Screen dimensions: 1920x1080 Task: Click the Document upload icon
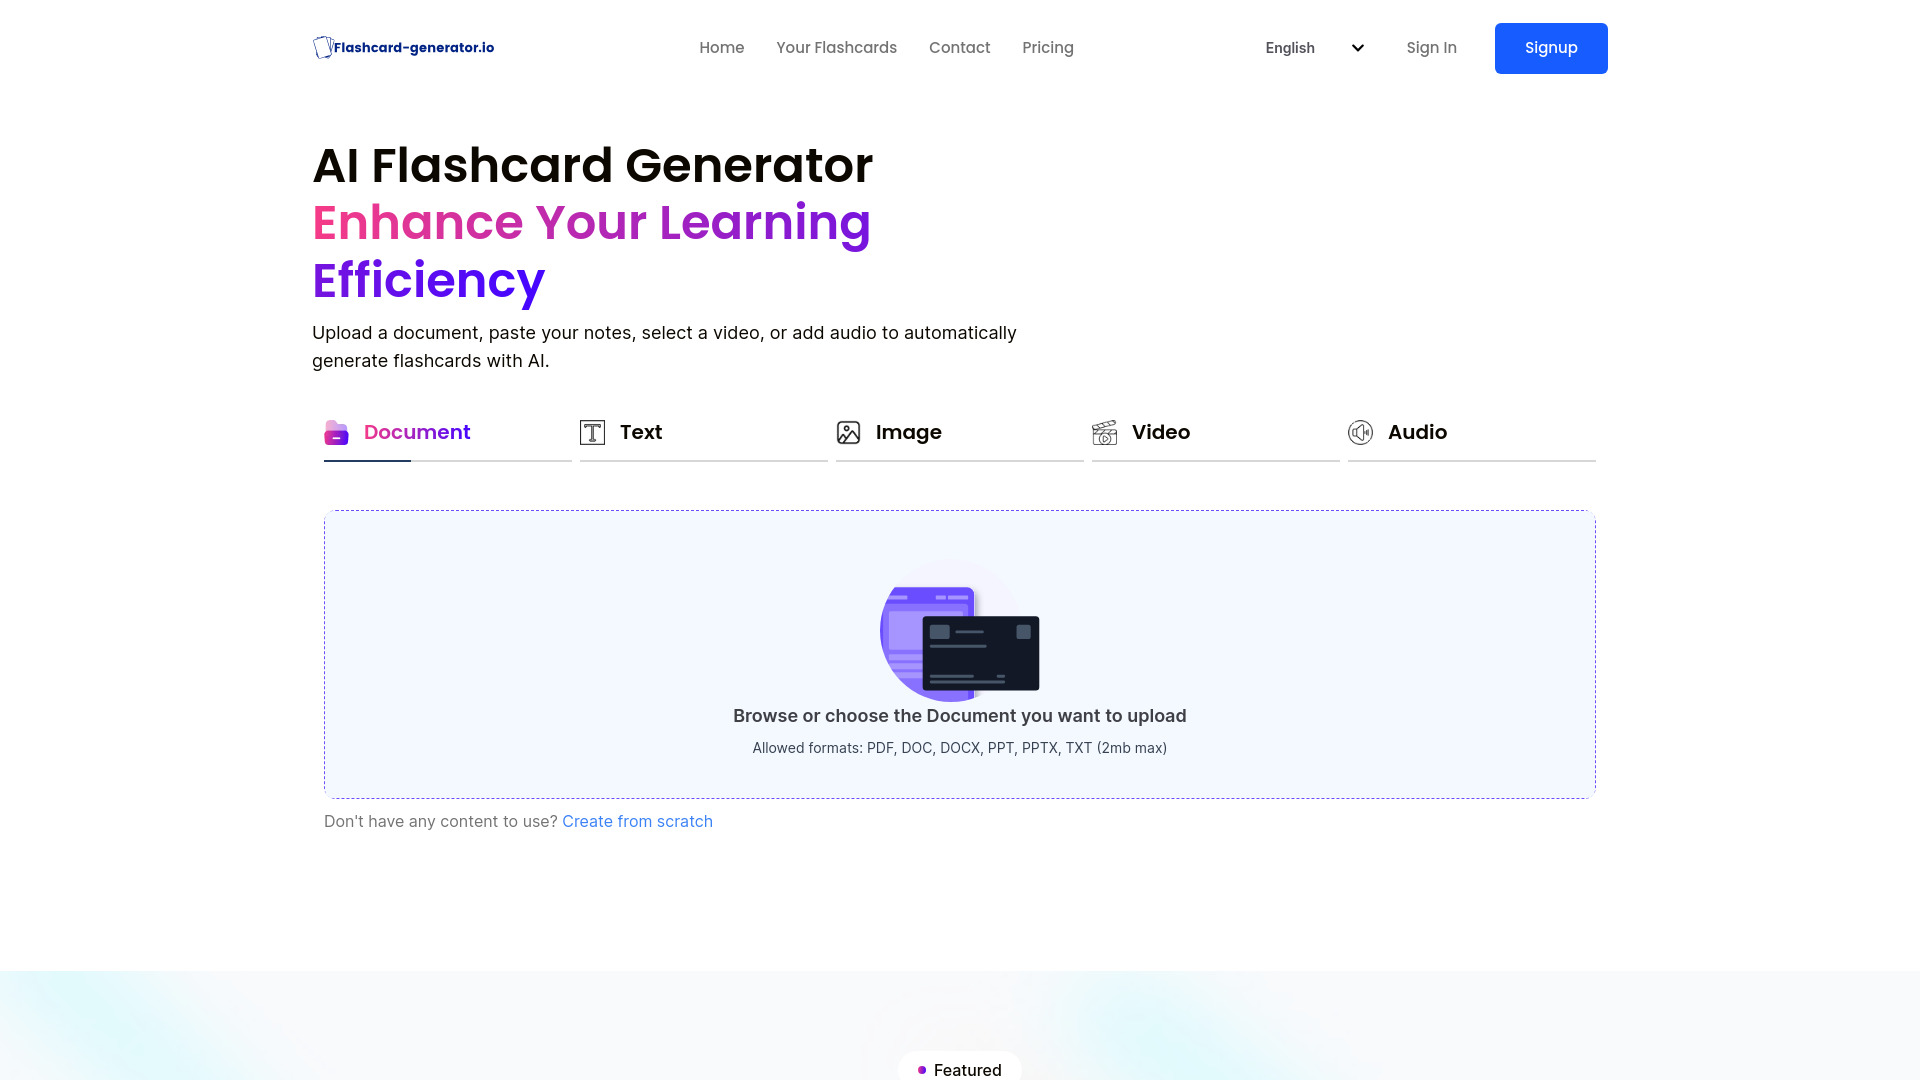(x=338, y=433)
